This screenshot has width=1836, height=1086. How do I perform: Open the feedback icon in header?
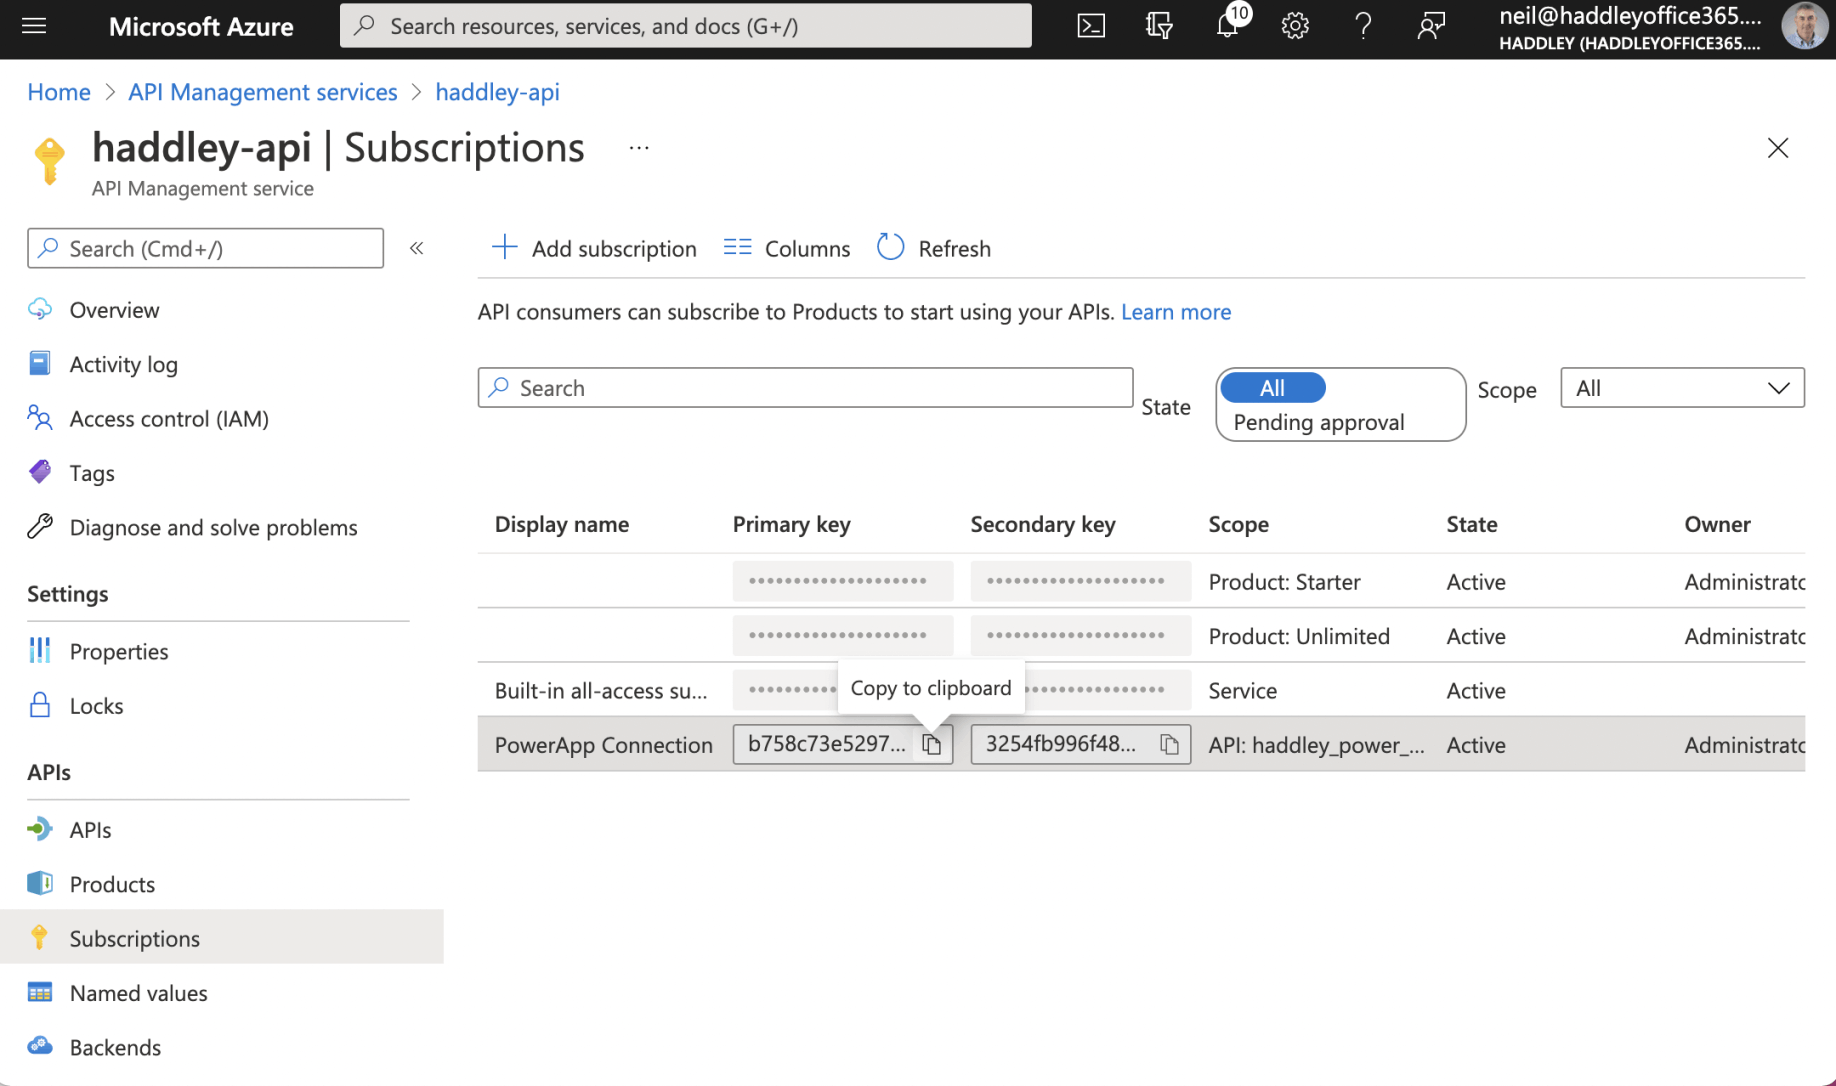[x=1431, y=26]
